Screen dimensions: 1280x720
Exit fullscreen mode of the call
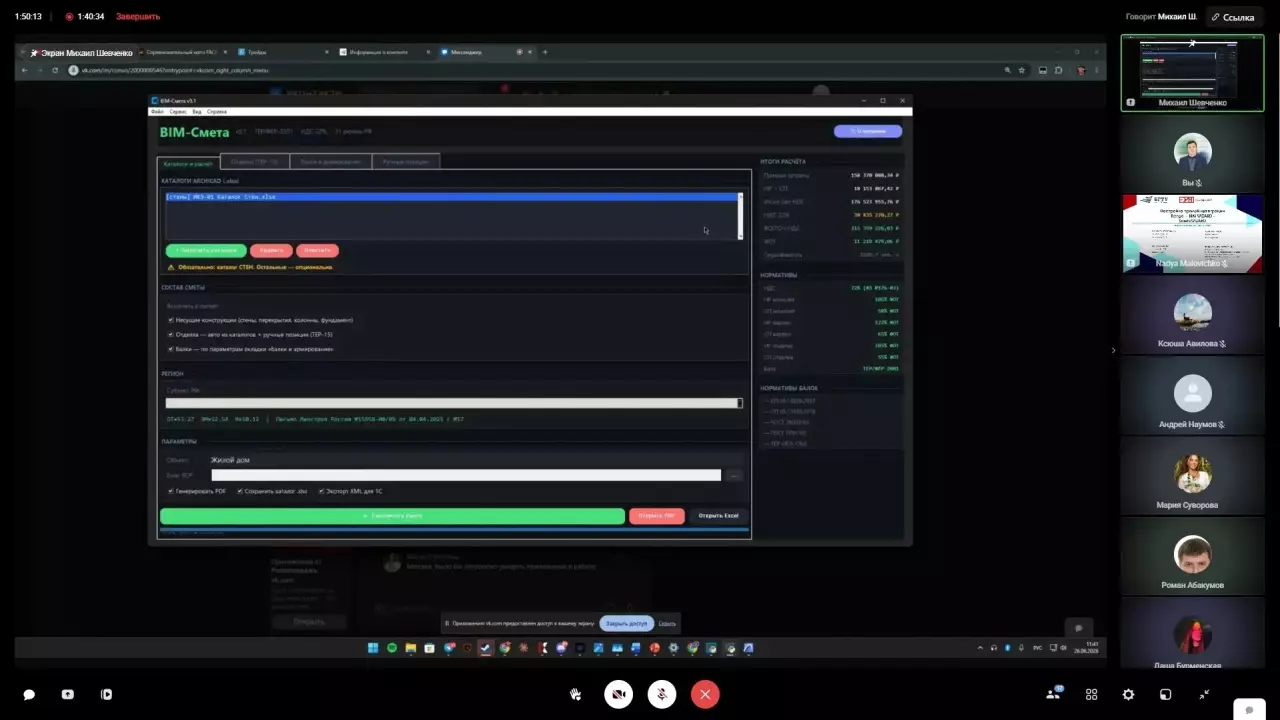[x=1204, y=694]
